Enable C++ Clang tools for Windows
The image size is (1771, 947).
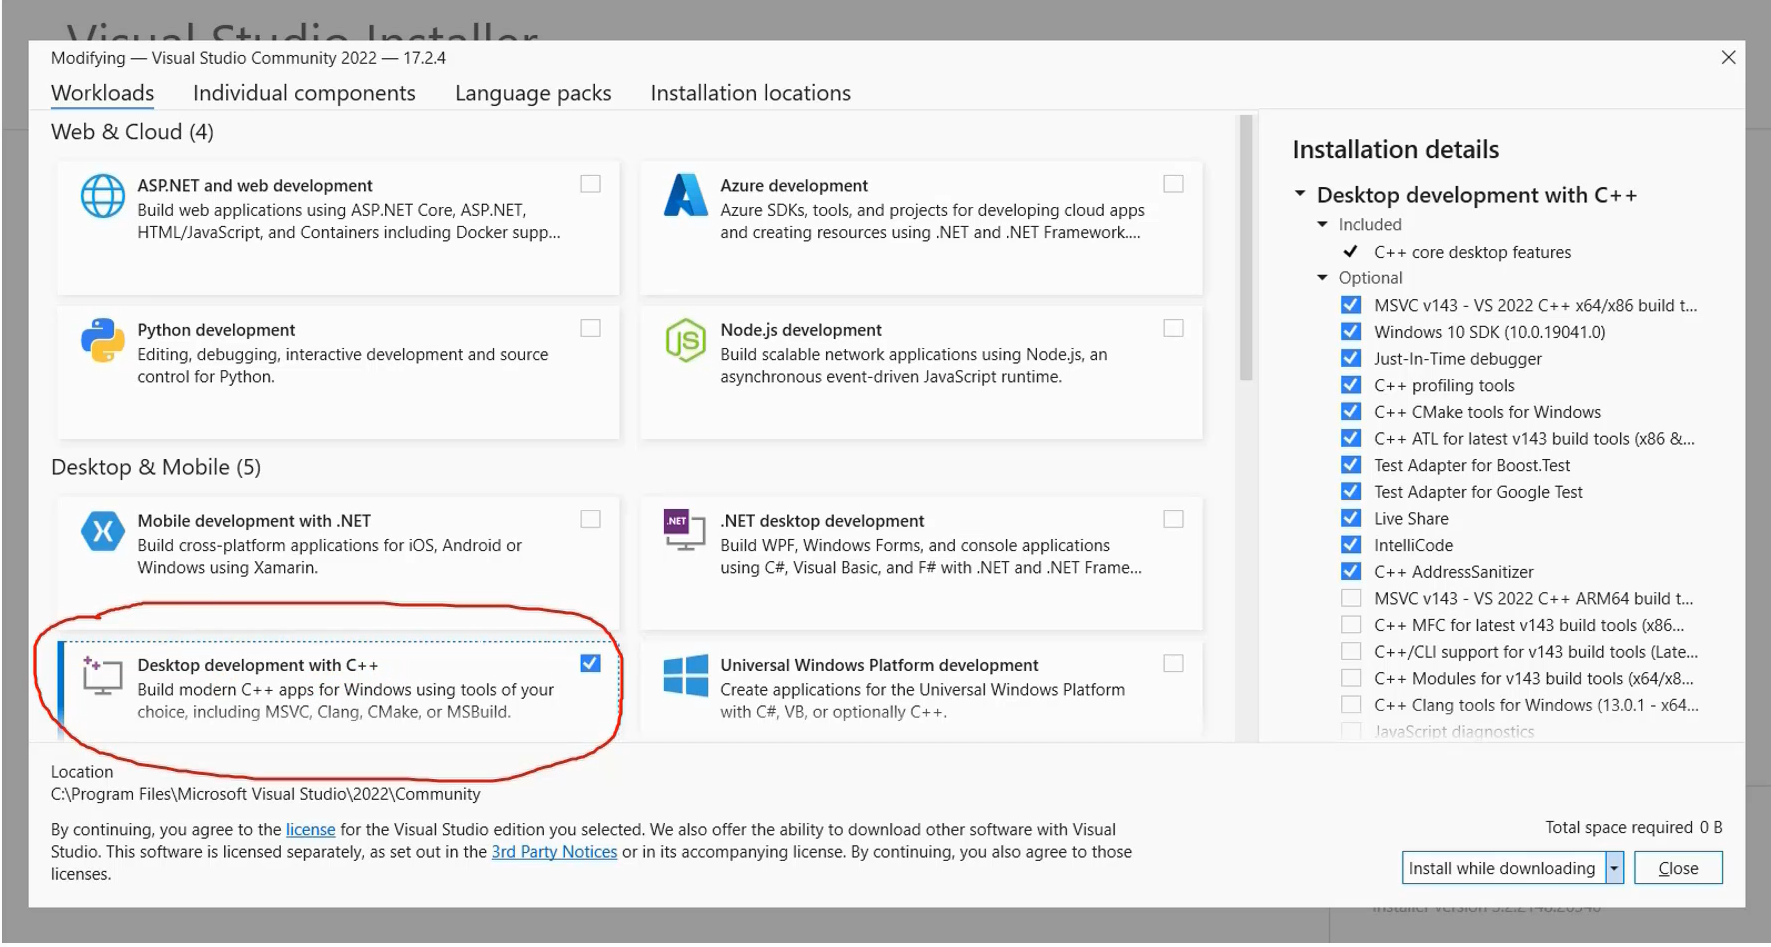pos(1351,705)
